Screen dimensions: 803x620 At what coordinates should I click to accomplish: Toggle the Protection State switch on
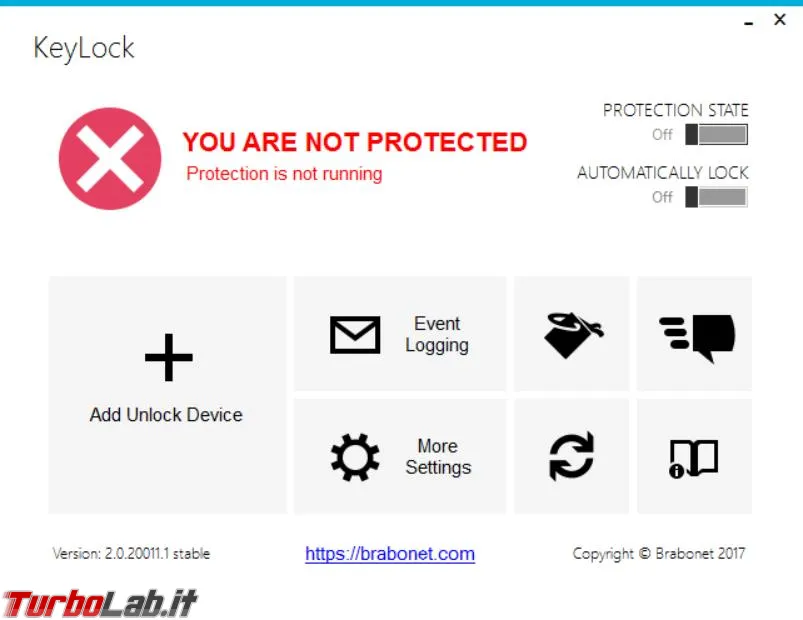[716, 135]
